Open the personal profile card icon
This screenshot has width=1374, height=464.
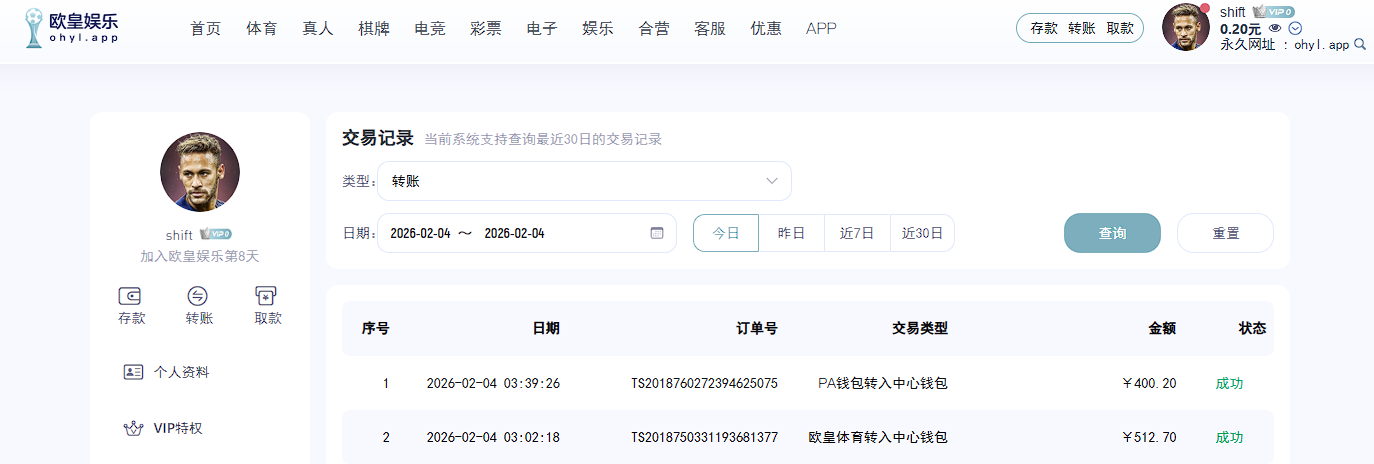(x=133, y=372)
